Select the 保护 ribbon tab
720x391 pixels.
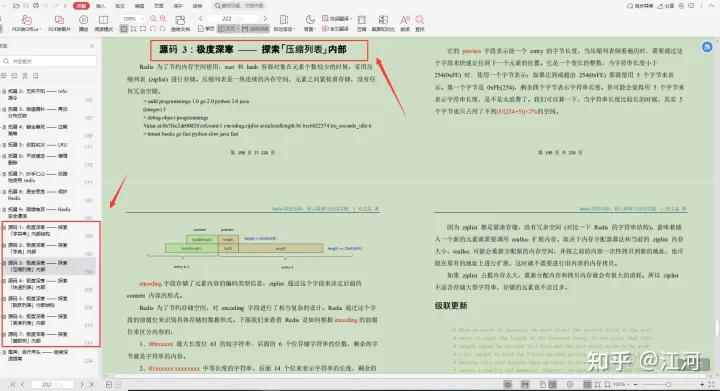(x=178, y=6)
